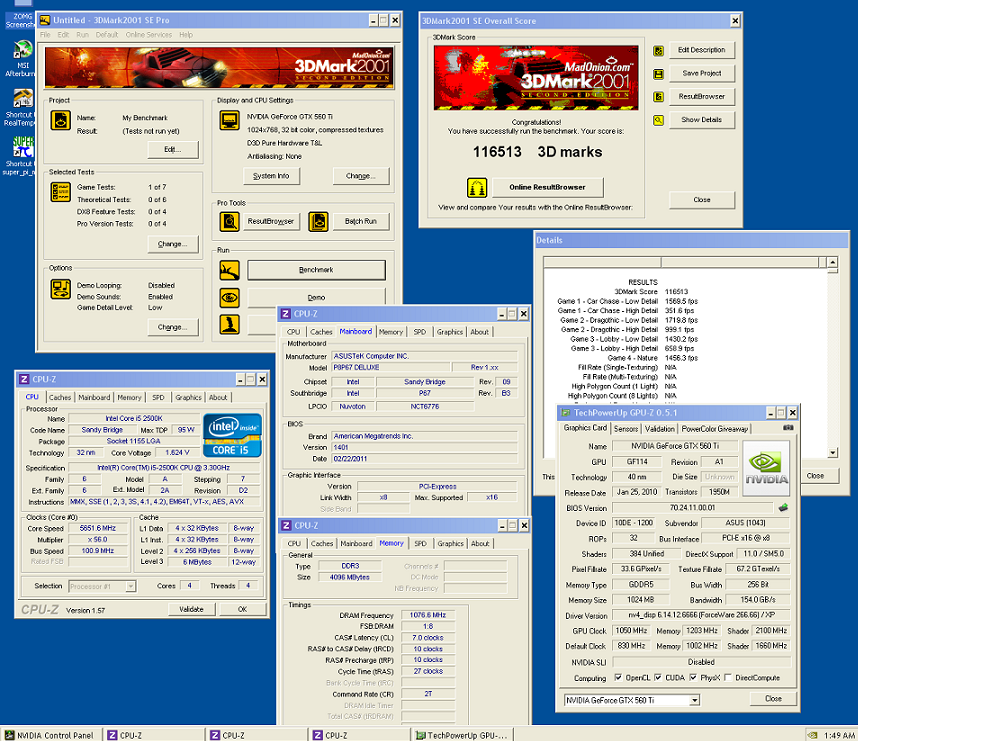
Task: Click the System Info button
Action: pyautogui.click(x=271, y=176)
